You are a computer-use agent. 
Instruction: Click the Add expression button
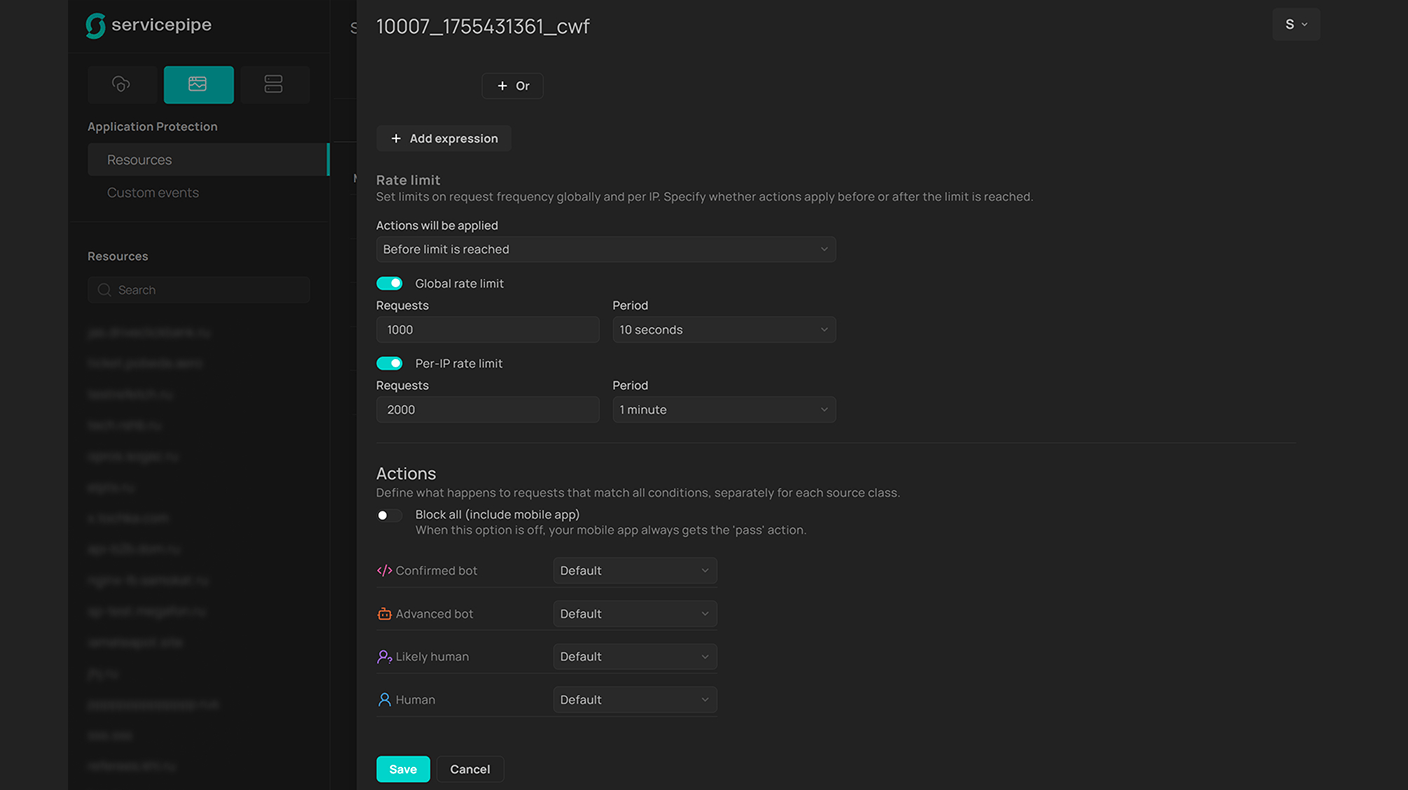coord(444,139)
